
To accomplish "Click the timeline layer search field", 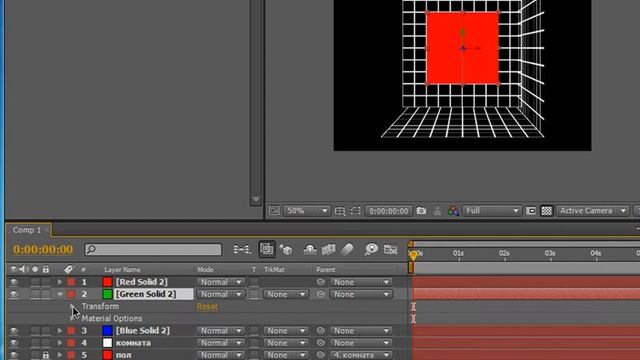I will (153, 249).
